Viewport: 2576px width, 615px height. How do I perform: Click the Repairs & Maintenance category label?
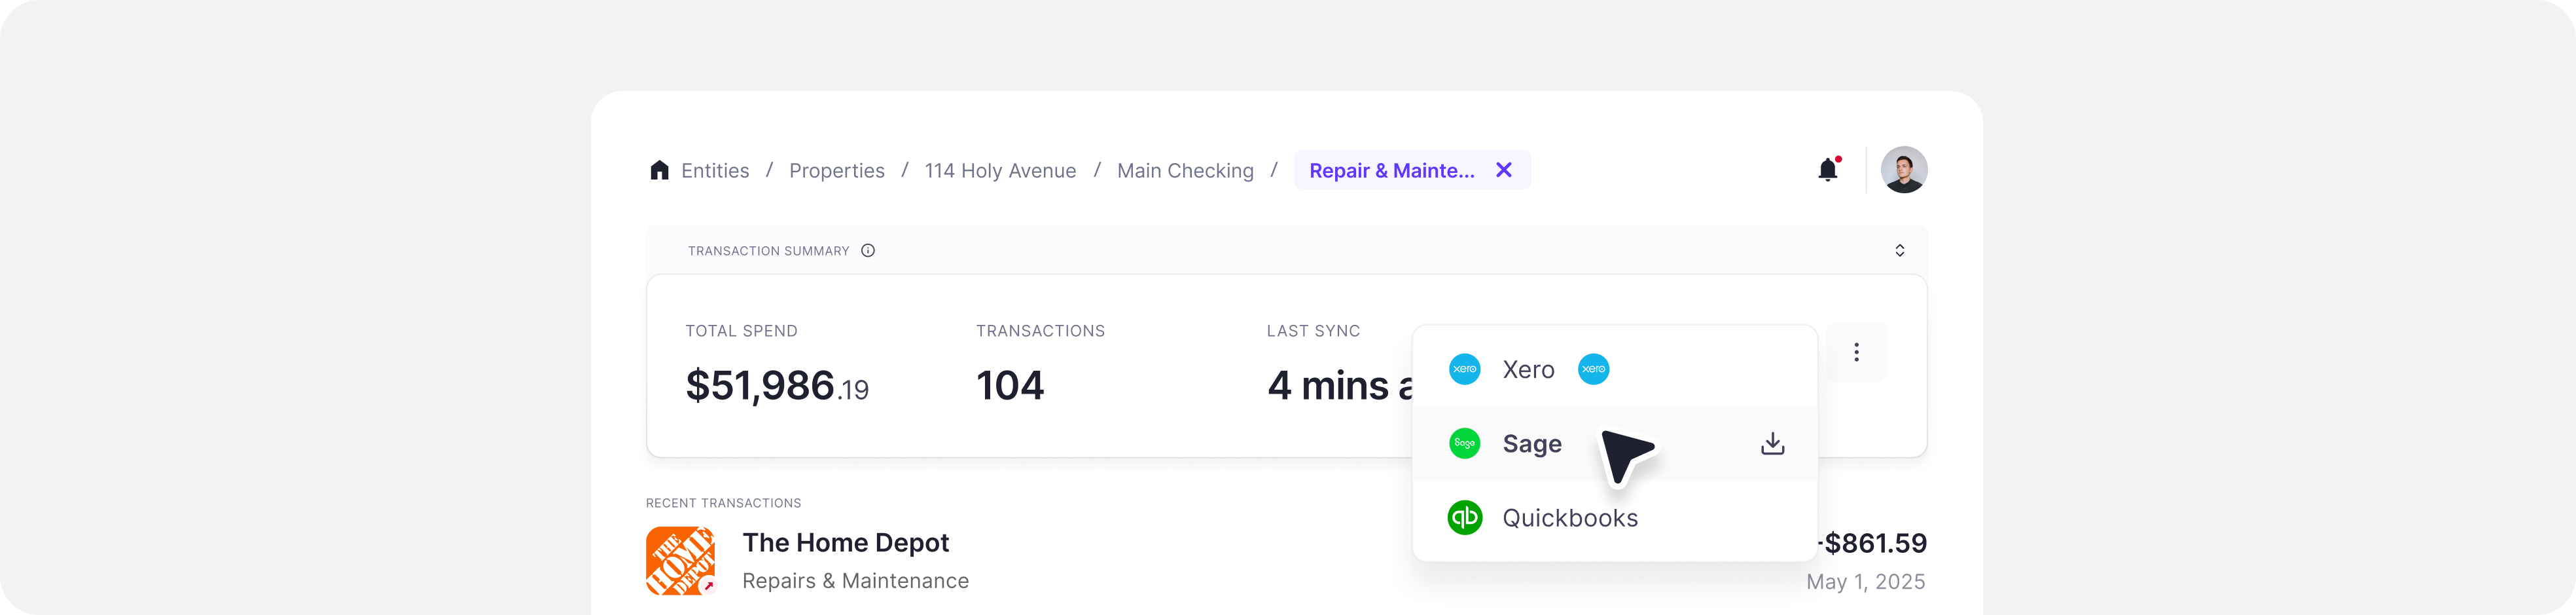pos(856,581)
